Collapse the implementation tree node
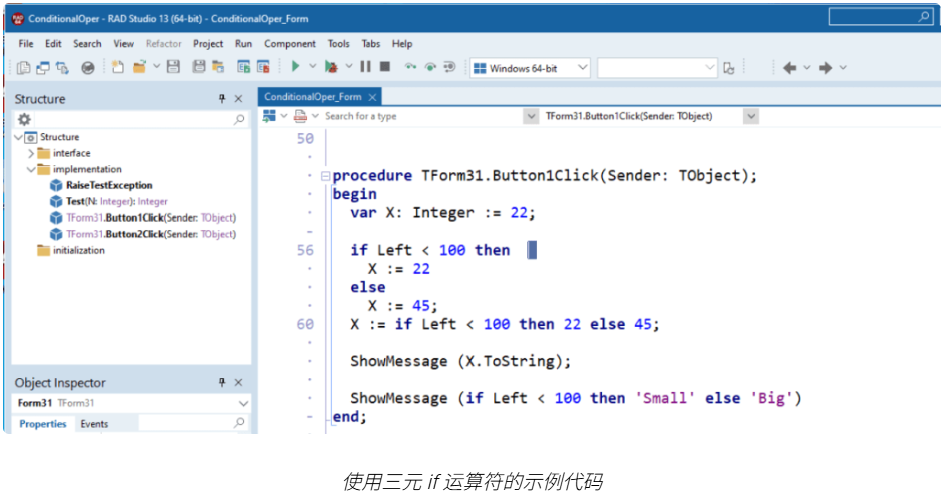The width and height of the screenshot is (948, 499). tap(30, 169)
